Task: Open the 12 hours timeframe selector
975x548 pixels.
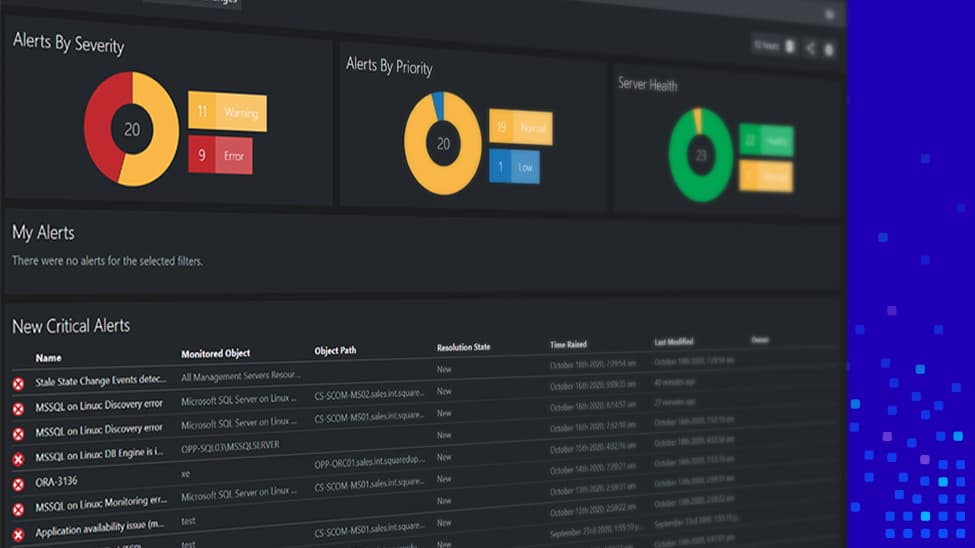Action: [x=767, y=45]
